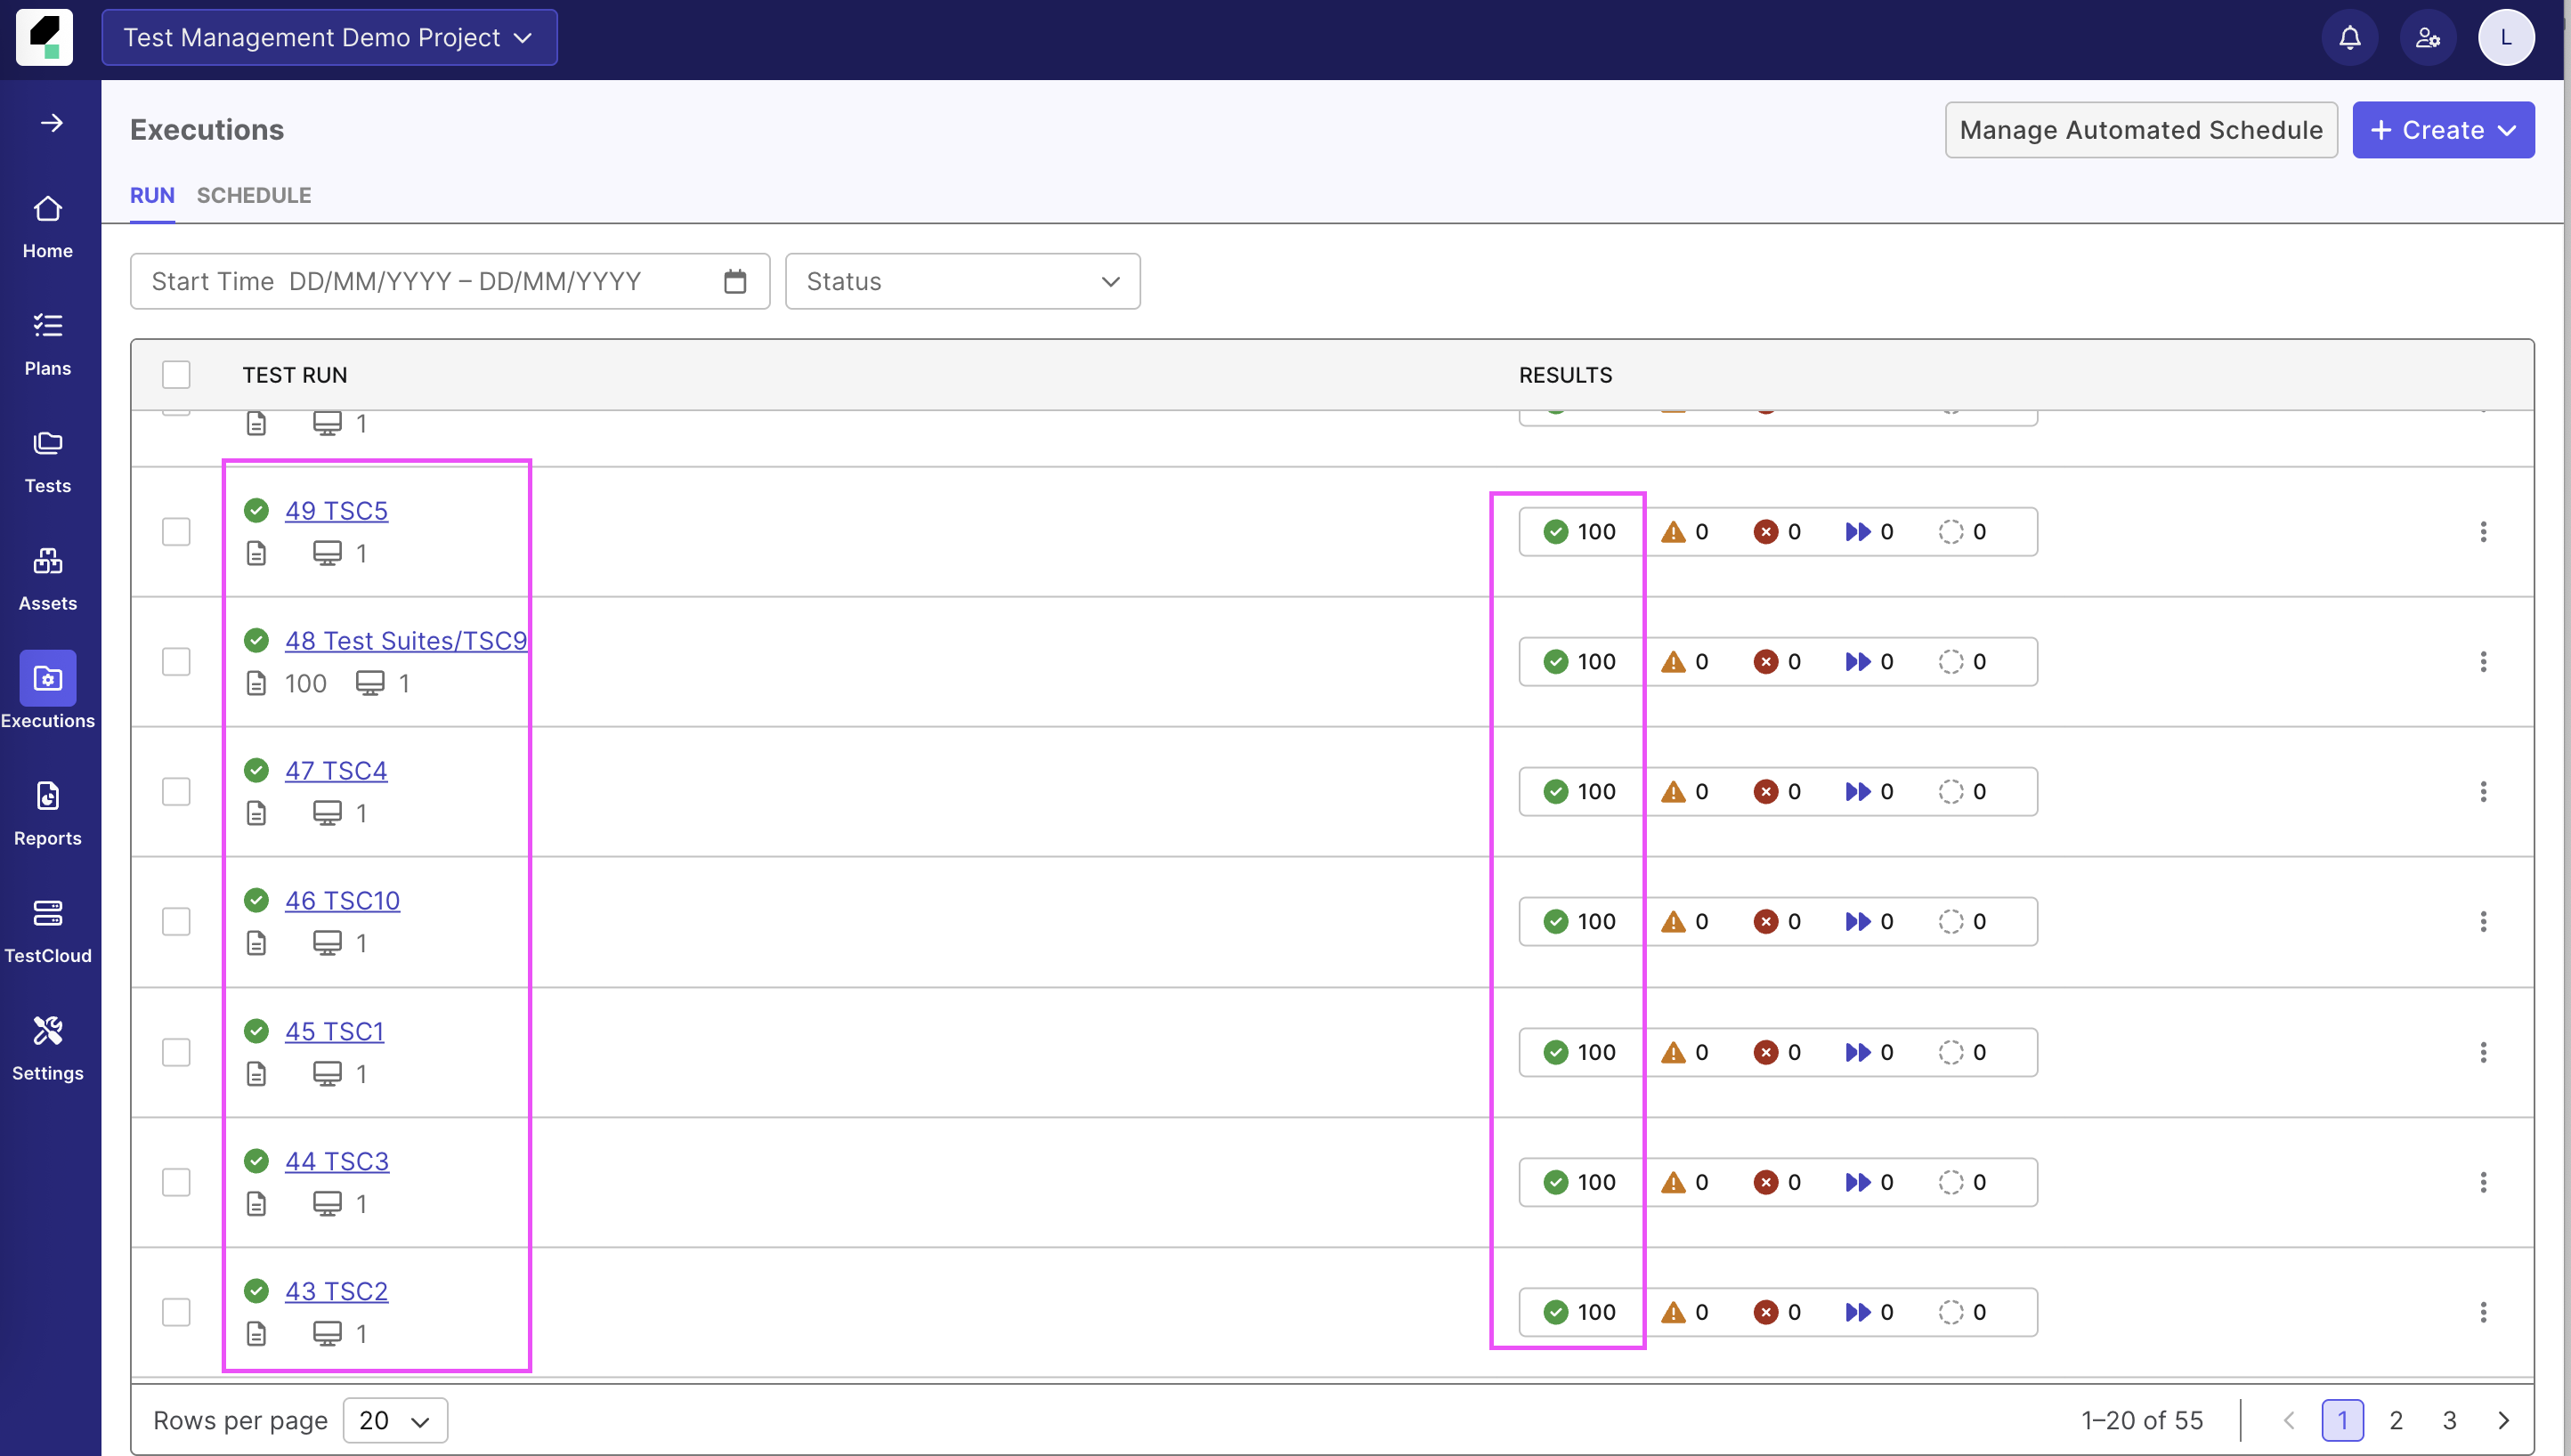2571x1456 pixels.
Task: Click Manage Automated Schedule button
Action: click(x=2140, y=129)
